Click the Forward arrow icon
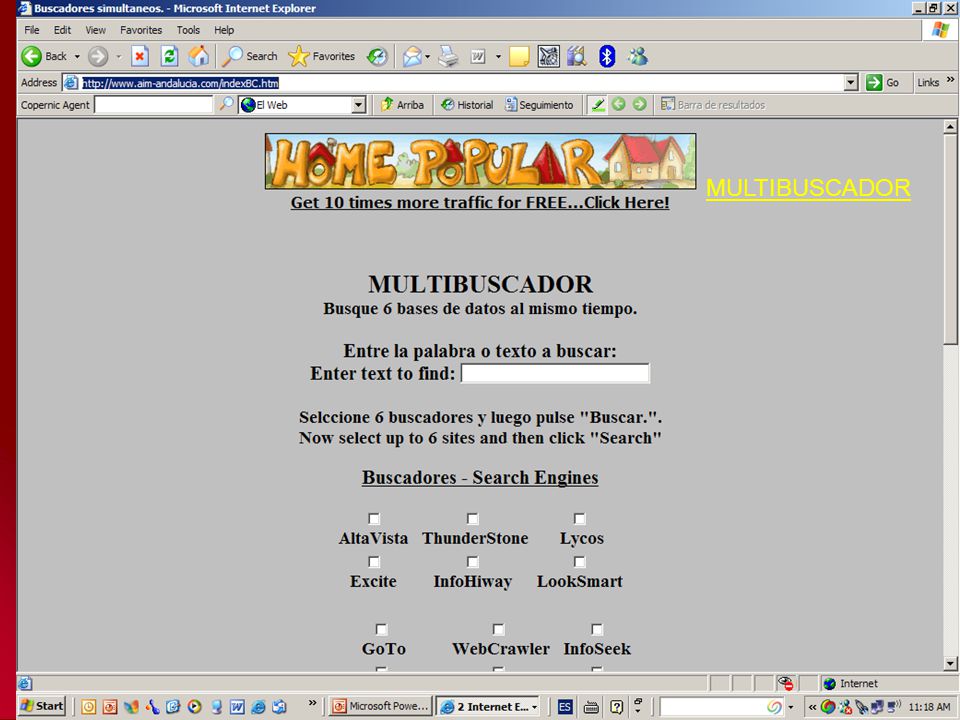This screenshot has width=960, height=720. point(97,56)
